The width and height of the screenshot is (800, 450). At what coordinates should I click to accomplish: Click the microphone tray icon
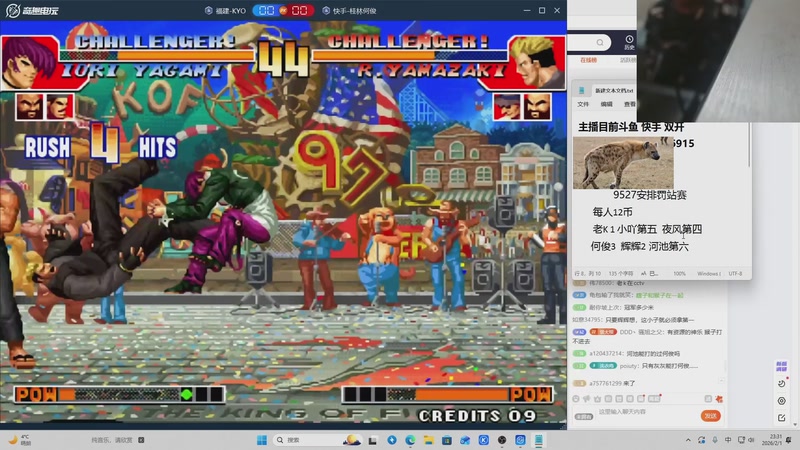(x=715, y=440)
